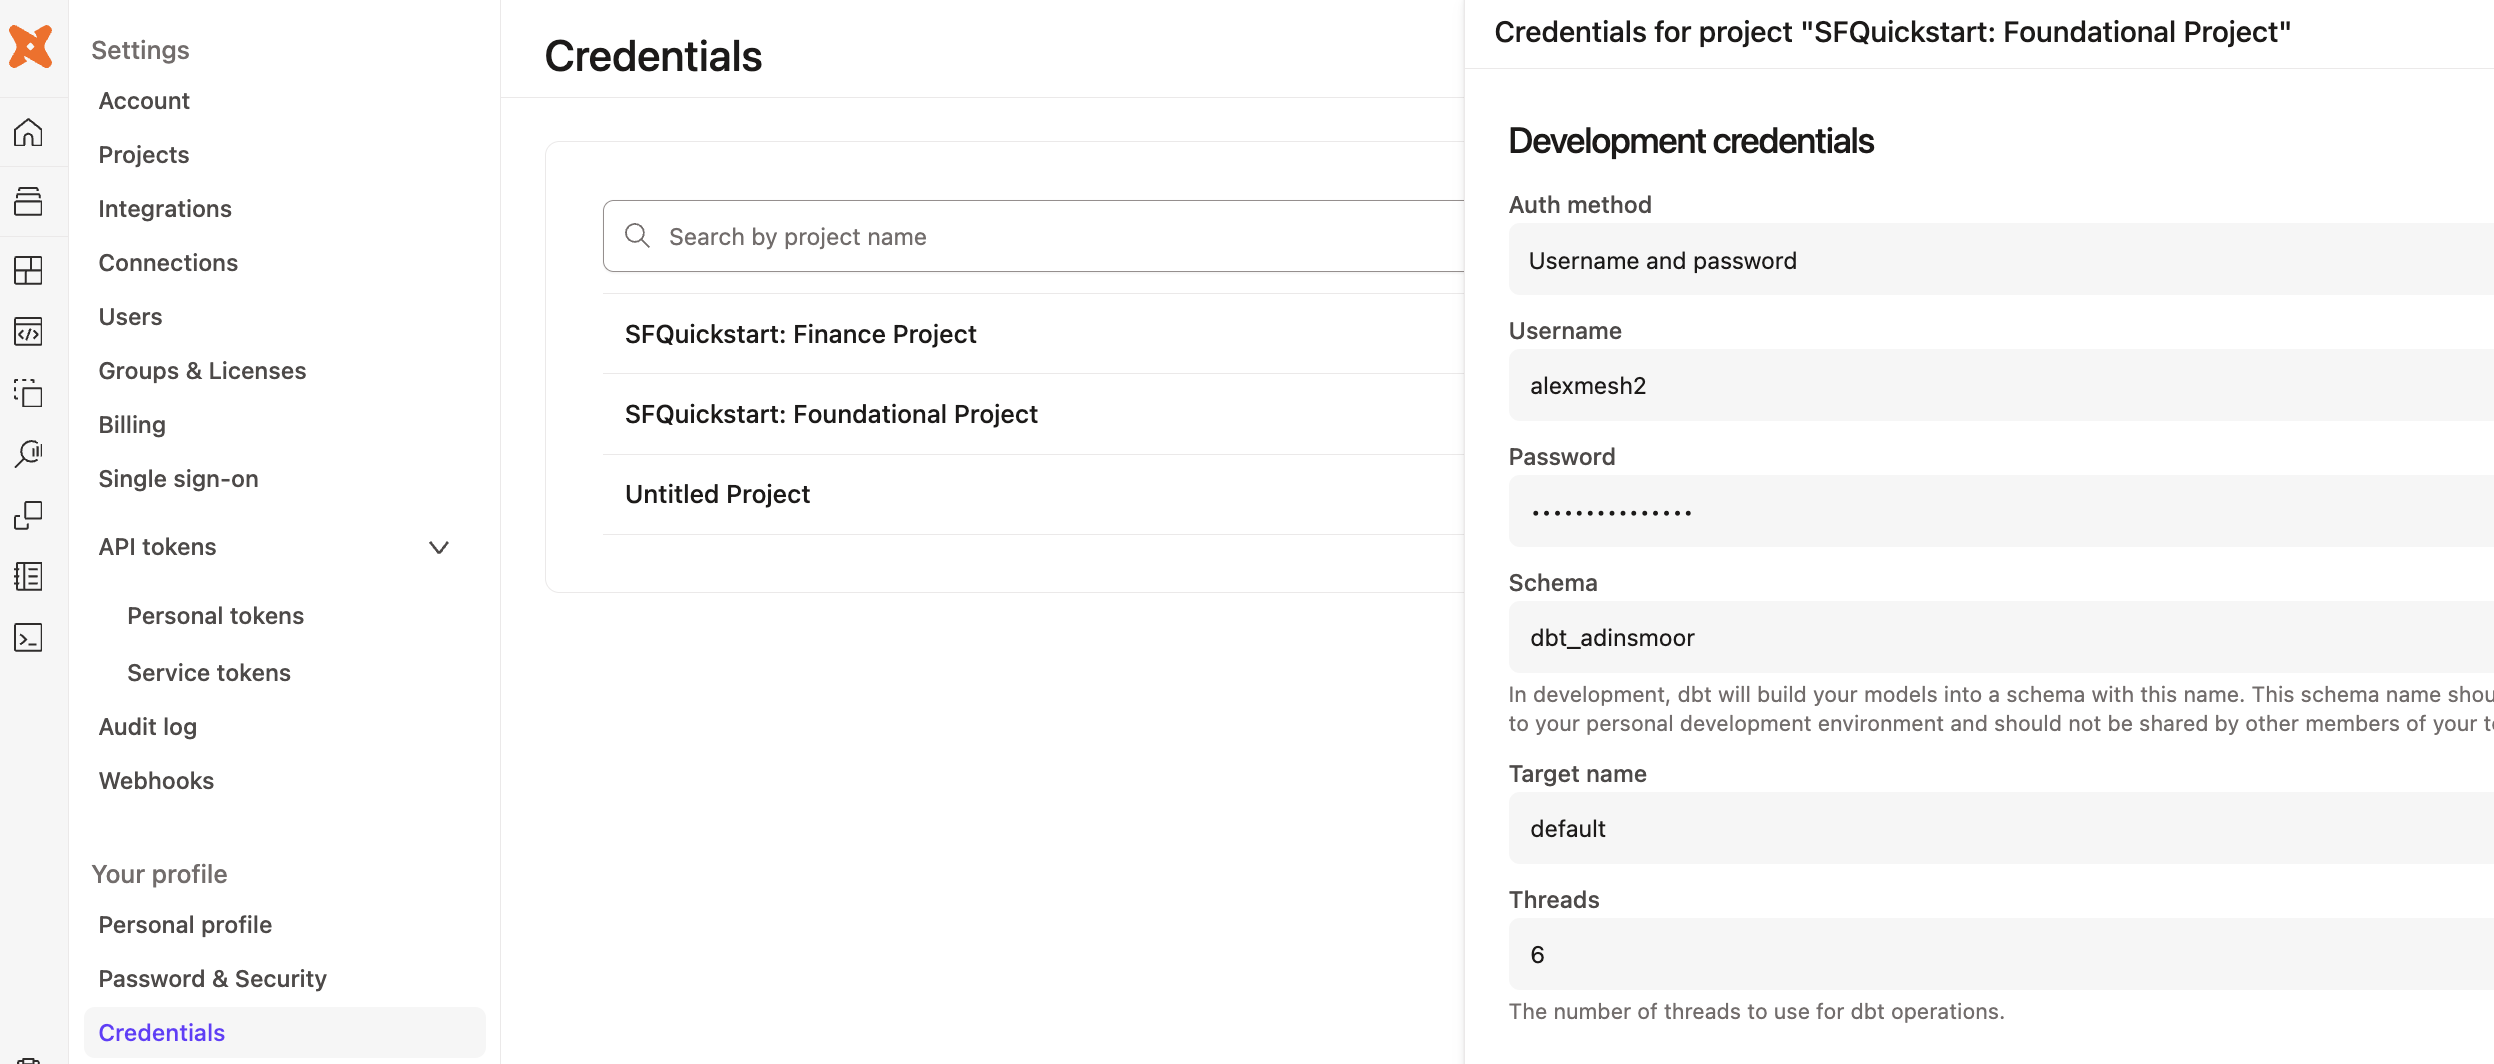Open the notebook icon in sidebar

click(28, 576)
